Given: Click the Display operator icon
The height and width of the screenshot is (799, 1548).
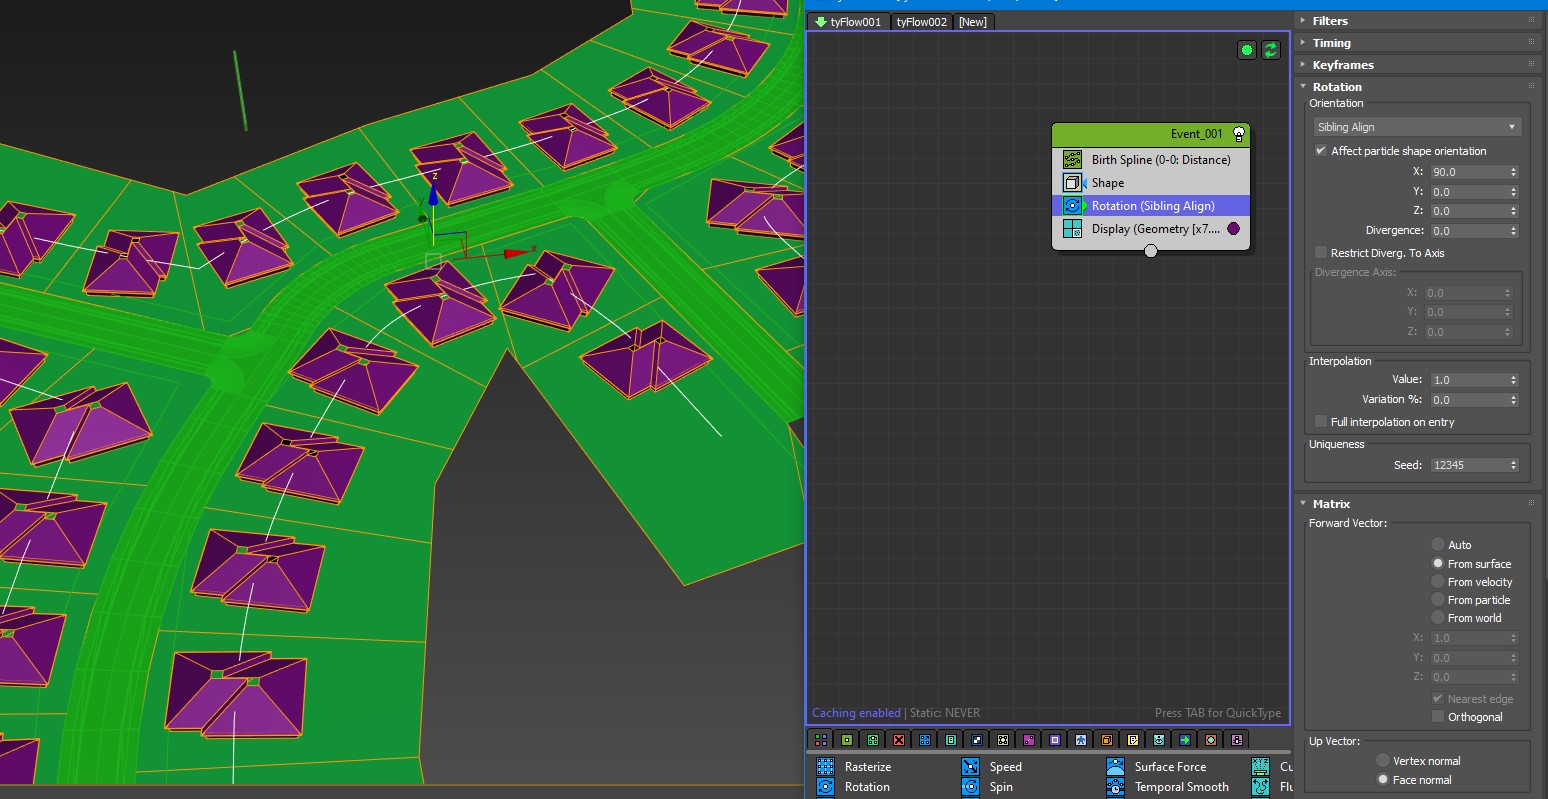Looking at the screenshot, I should (1072, 229).
